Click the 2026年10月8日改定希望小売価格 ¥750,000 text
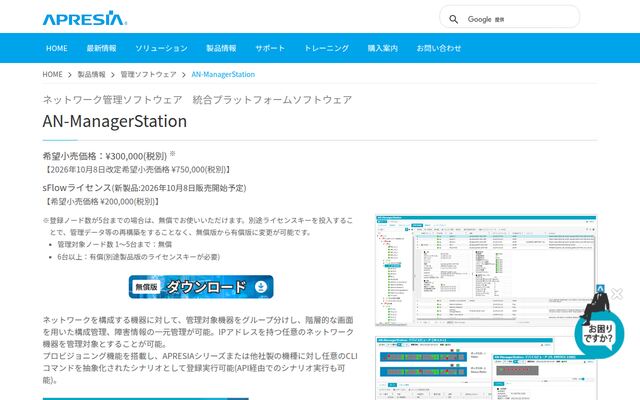Viewport: 640px width, 400px height. tap(137, 169)
